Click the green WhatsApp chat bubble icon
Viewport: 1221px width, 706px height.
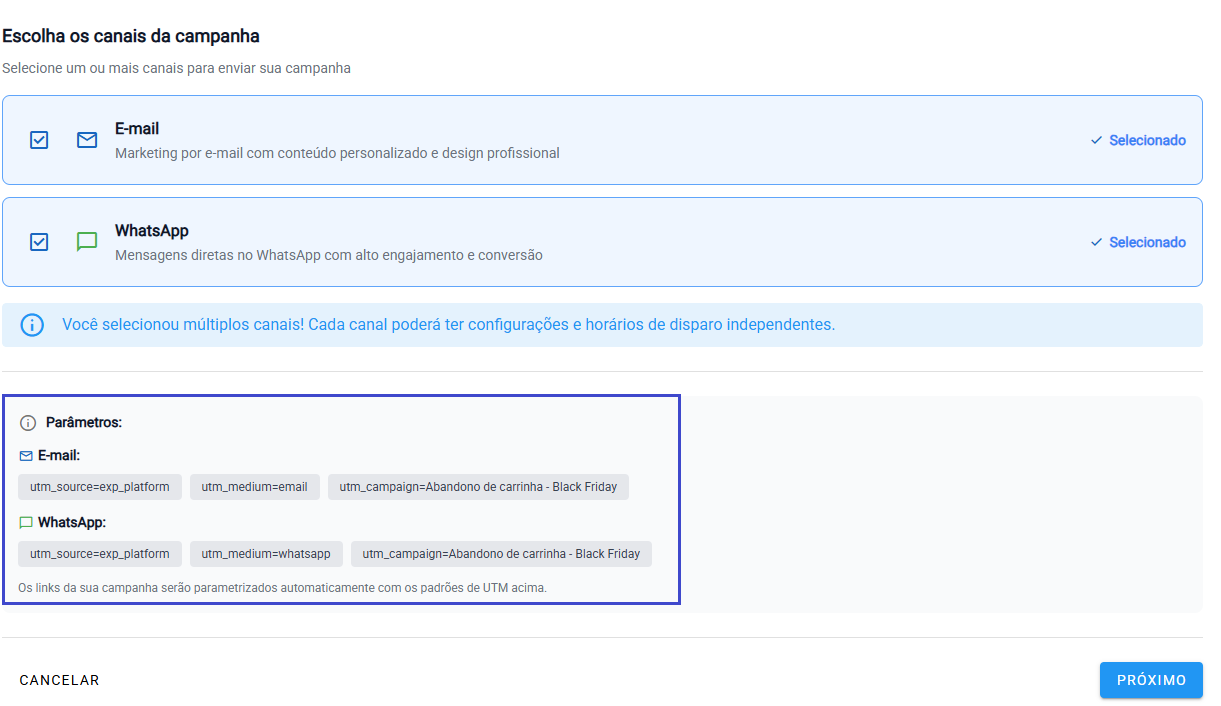click(87, 242)
